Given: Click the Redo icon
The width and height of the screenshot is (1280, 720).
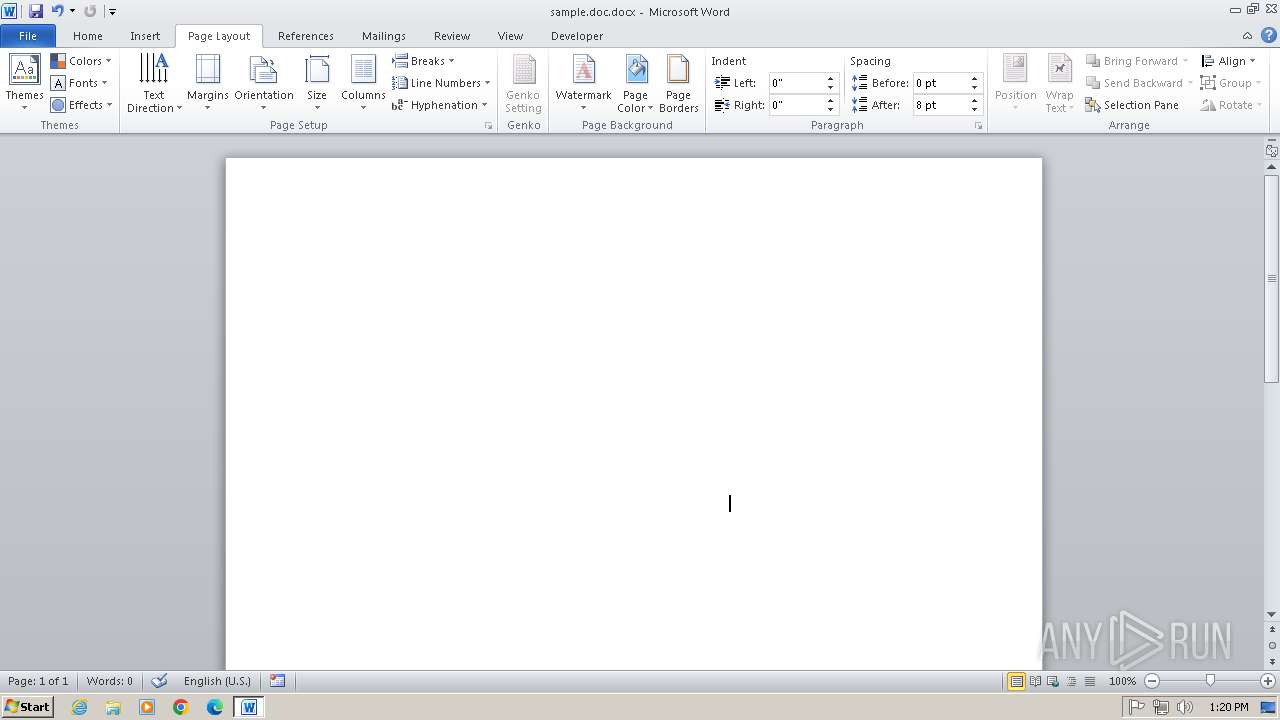Looking at the screenshot, I should [x=90, y=11].
